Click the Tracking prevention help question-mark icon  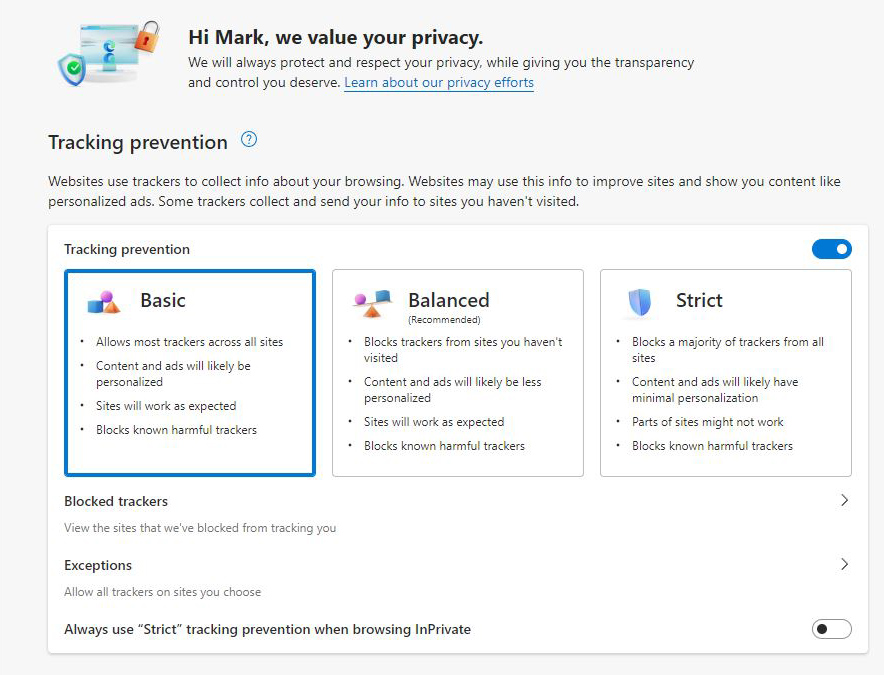pyautogui.click(x=249, y=139)
